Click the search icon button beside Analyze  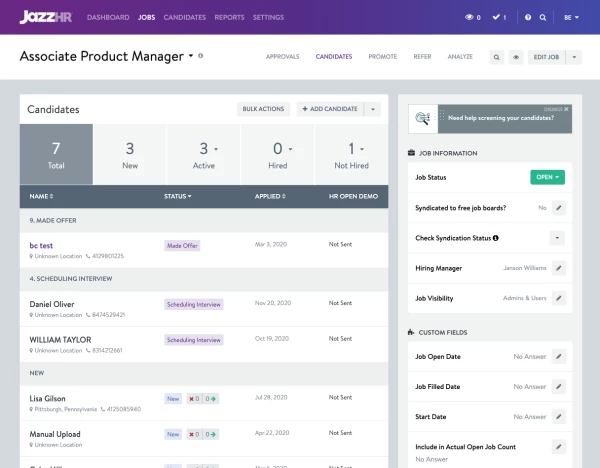tap(496, 57)
